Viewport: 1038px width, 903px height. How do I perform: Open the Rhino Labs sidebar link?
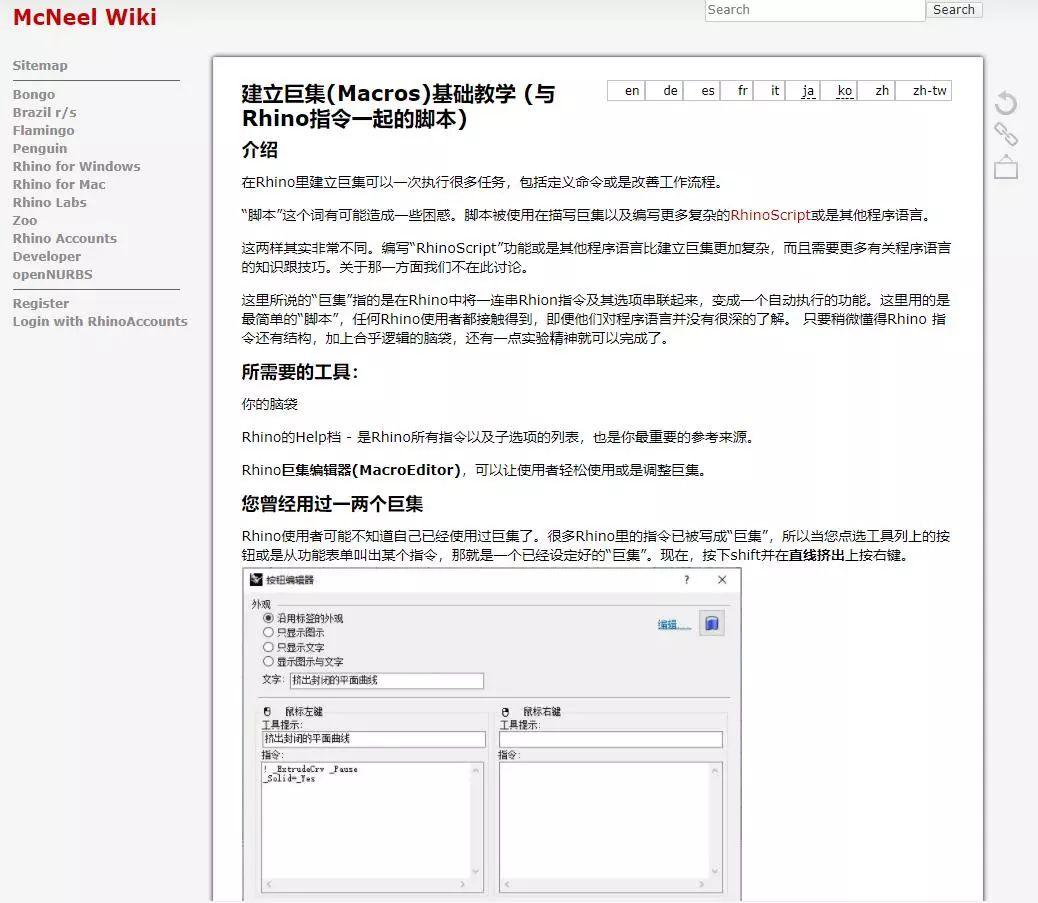(x=50, y=203)
